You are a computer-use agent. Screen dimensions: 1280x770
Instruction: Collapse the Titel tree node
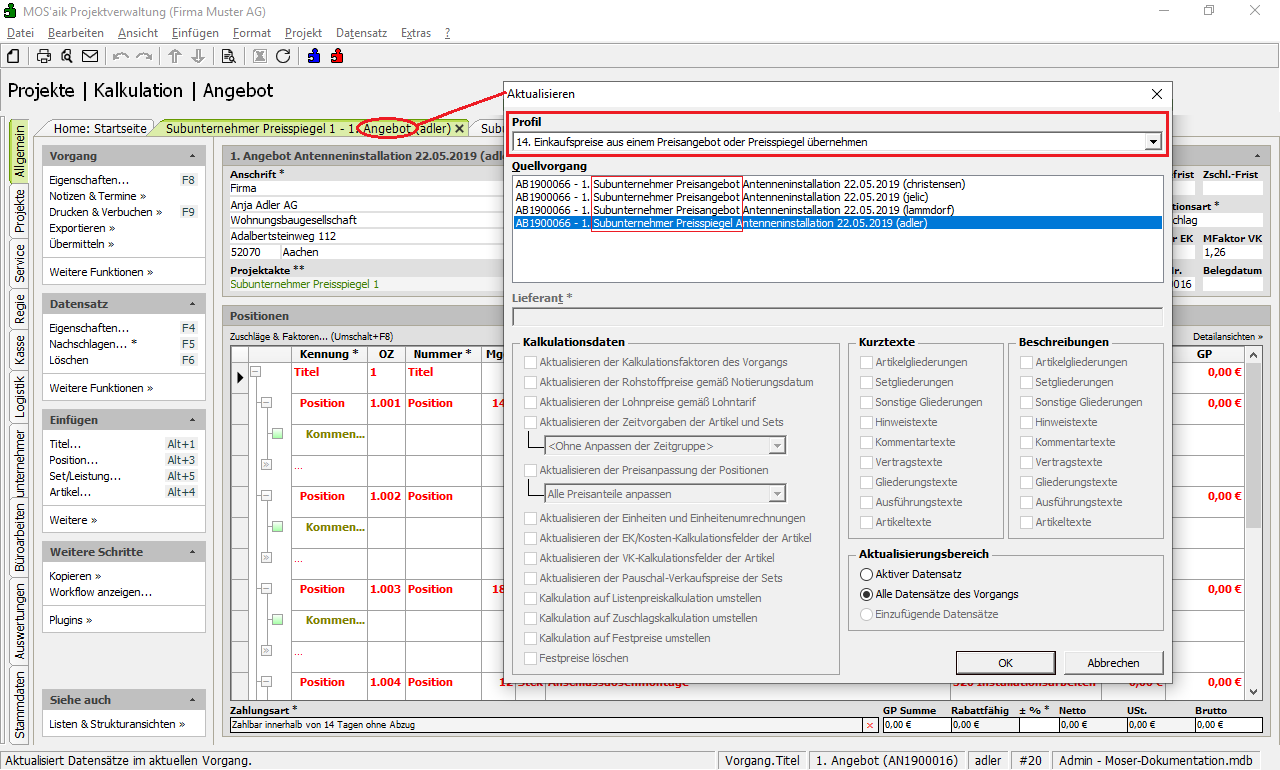point(256,372)
